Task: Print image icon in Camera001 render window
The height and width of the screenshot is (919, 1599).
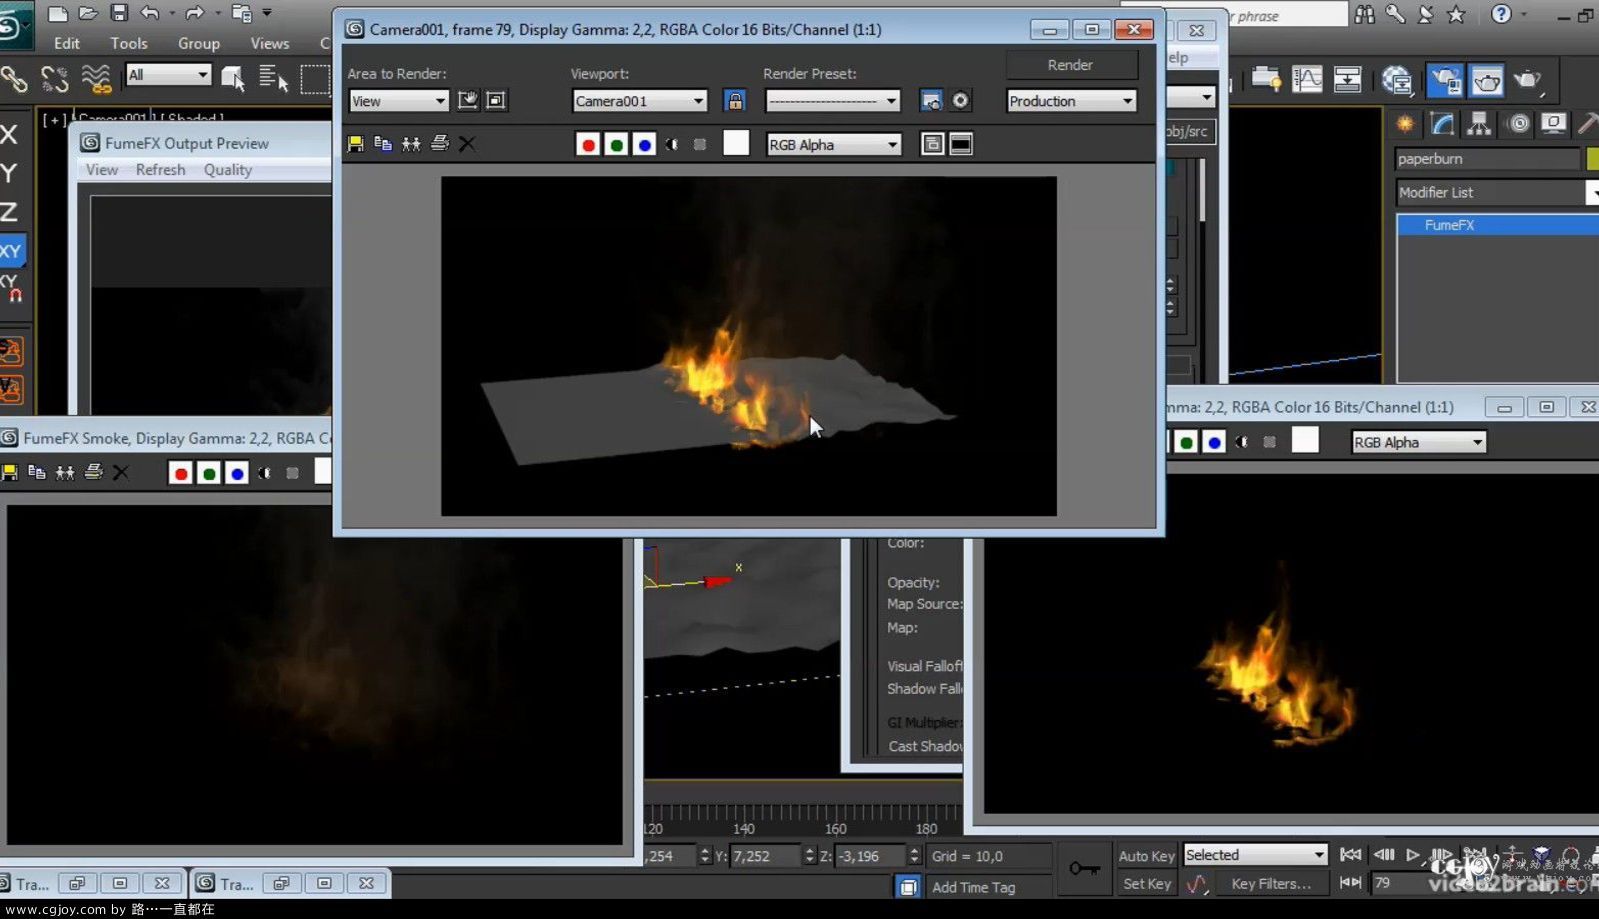Action: pos(439,144)
